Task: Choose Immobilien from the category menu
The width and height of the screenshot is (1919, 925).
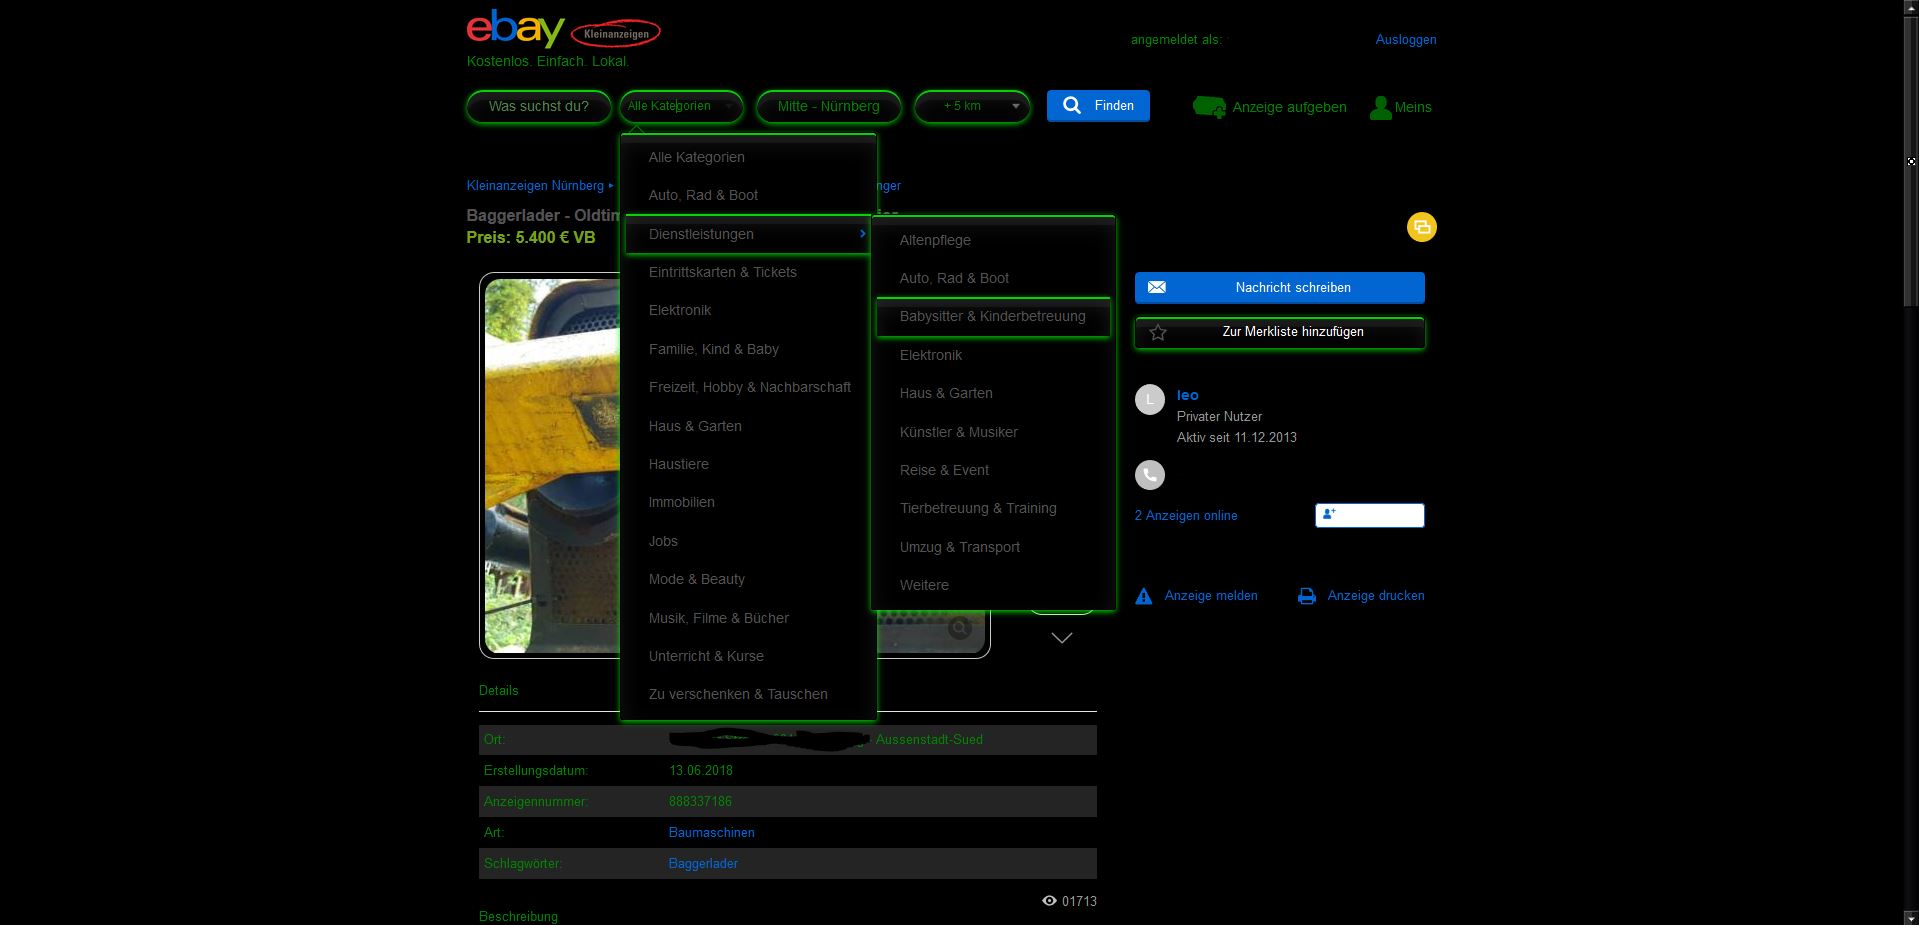Action: click(681, 502)
